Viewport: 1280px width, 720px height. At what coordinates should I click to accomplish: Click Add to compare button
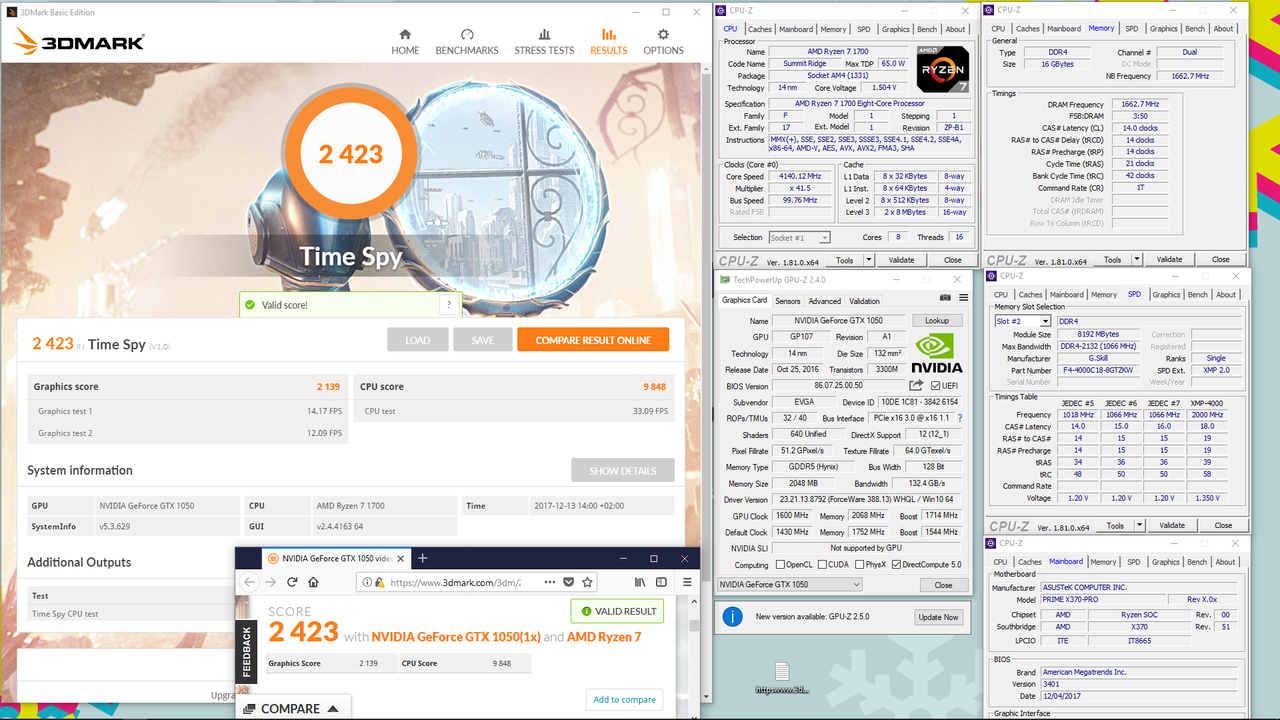pos(625,700)
